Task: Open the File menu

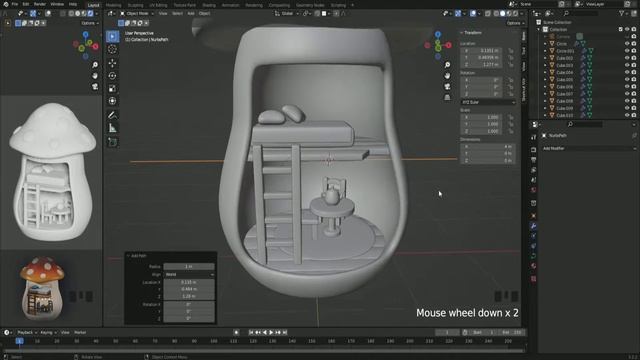Action: 15,4
